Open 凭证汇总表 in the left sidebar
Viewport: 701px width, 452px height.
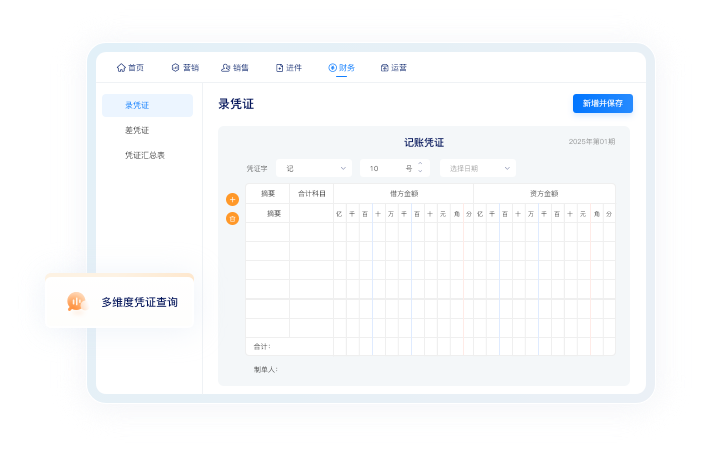[x=144, y=155]
